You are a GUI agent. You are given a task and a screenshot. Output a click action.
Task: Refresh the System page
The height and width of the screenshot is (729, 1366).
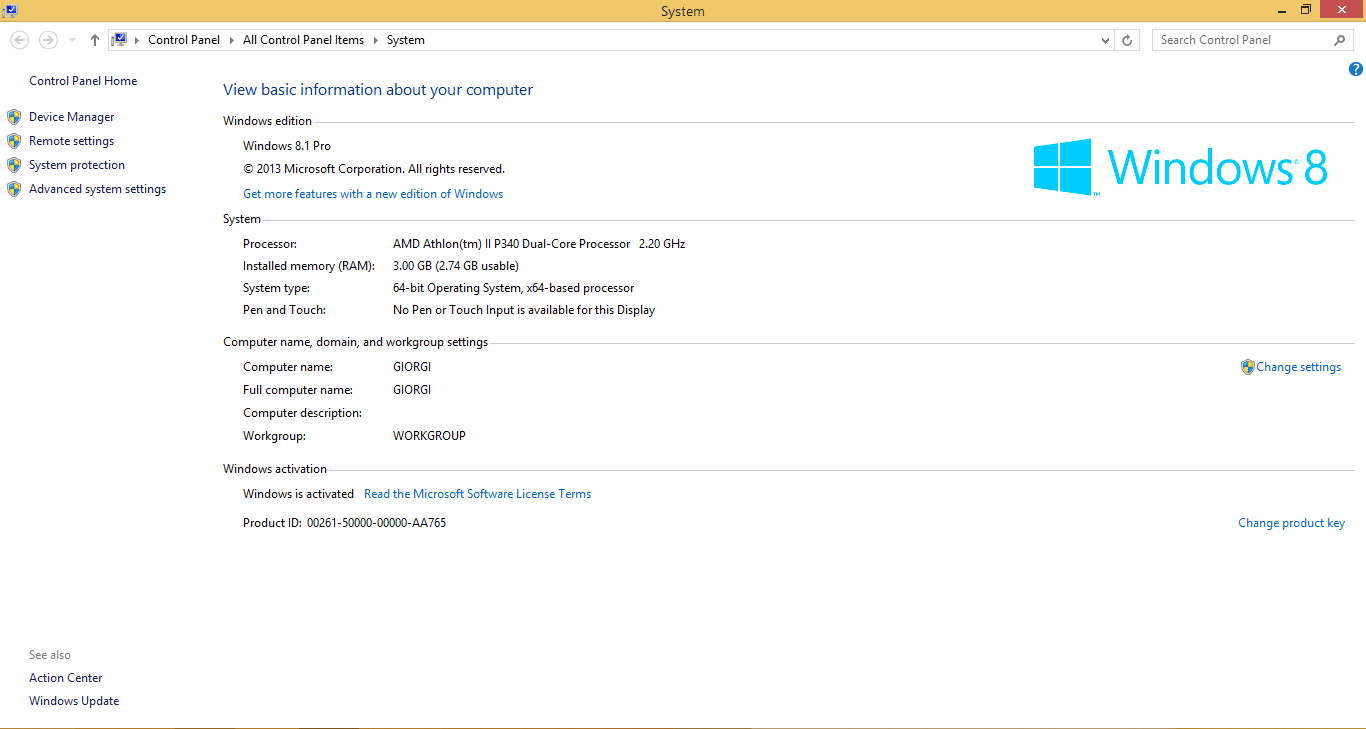click(x=1127, y=40)
